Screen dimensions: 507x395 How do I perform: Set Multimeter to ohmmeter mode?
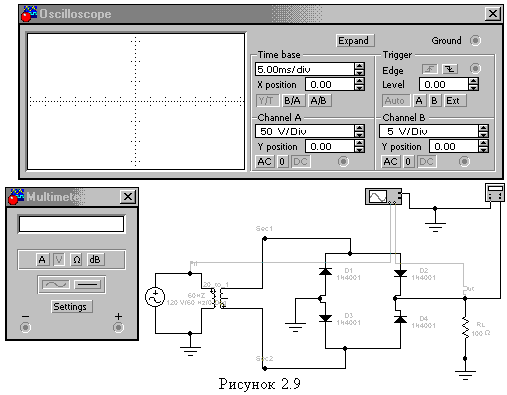[x=77, y=260]
